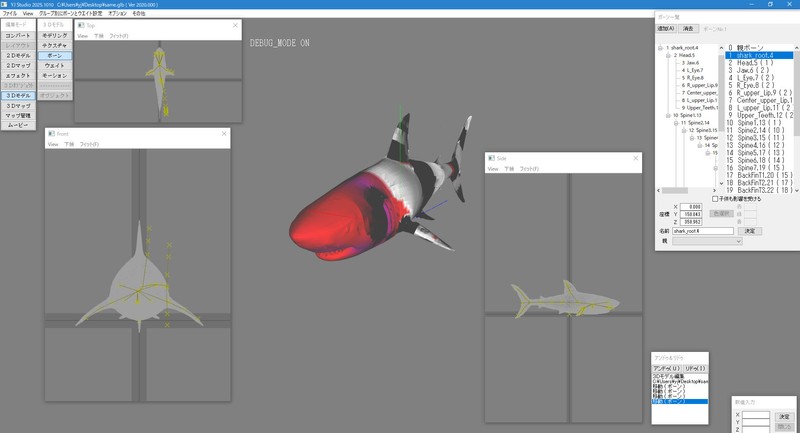Image resolution: width=800 pixels, height=433 pixels.
Task: Select Head.5 ( 1 ) in bone list
Action: (759, 63)
